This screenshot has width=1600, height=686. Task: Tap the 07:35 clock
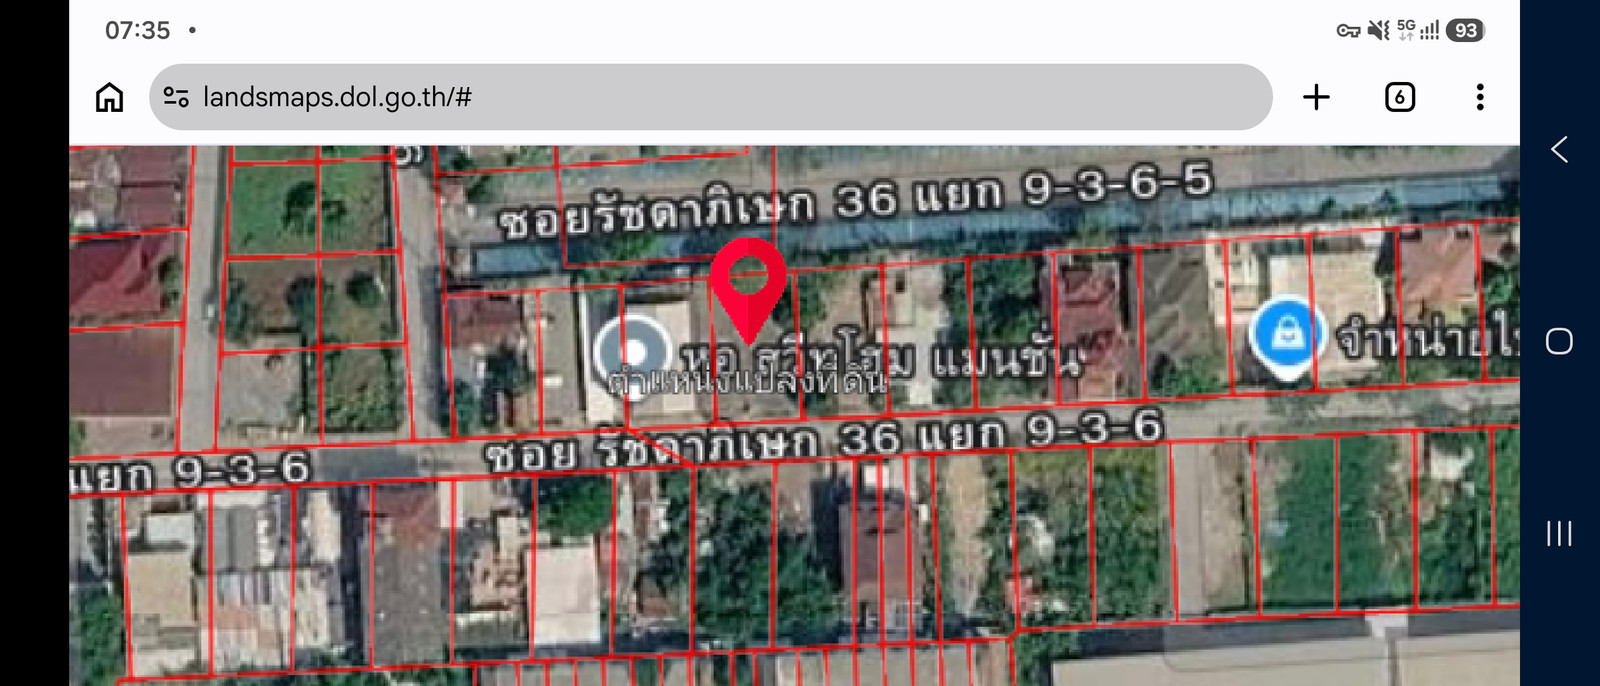(x=138, y=30)
